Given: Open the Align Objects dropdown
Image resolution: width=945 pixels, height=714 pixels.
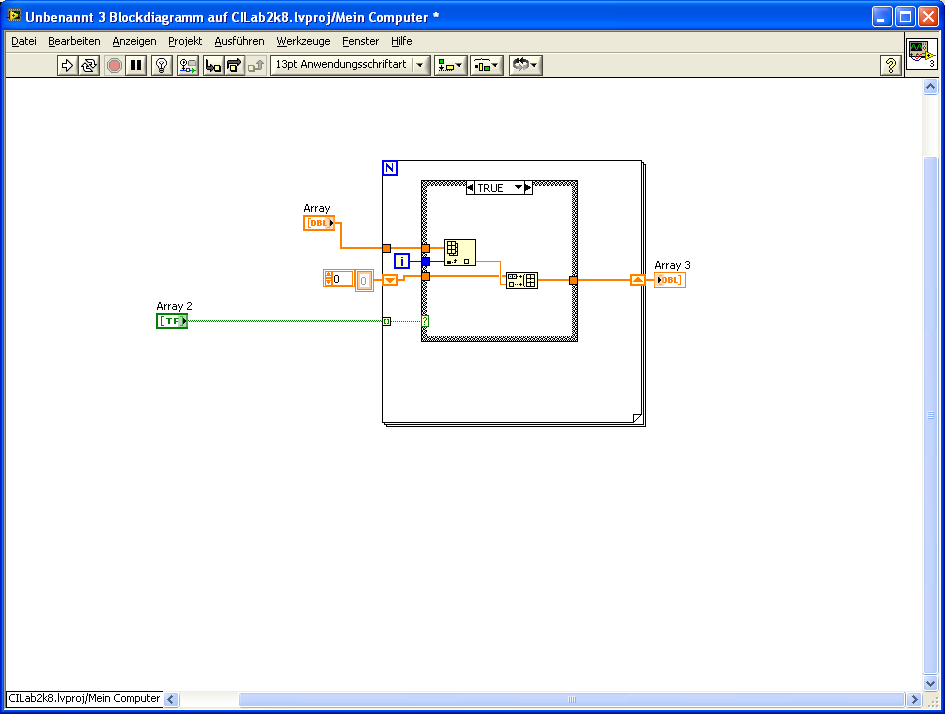Looking at the screenshot, I should pos(450,65).
